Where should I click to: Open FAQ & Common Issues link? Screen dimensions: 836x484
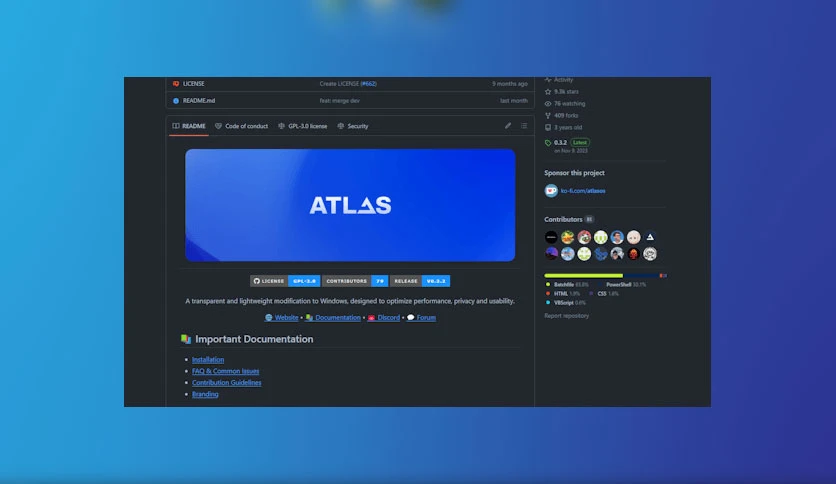coord(226,371)
